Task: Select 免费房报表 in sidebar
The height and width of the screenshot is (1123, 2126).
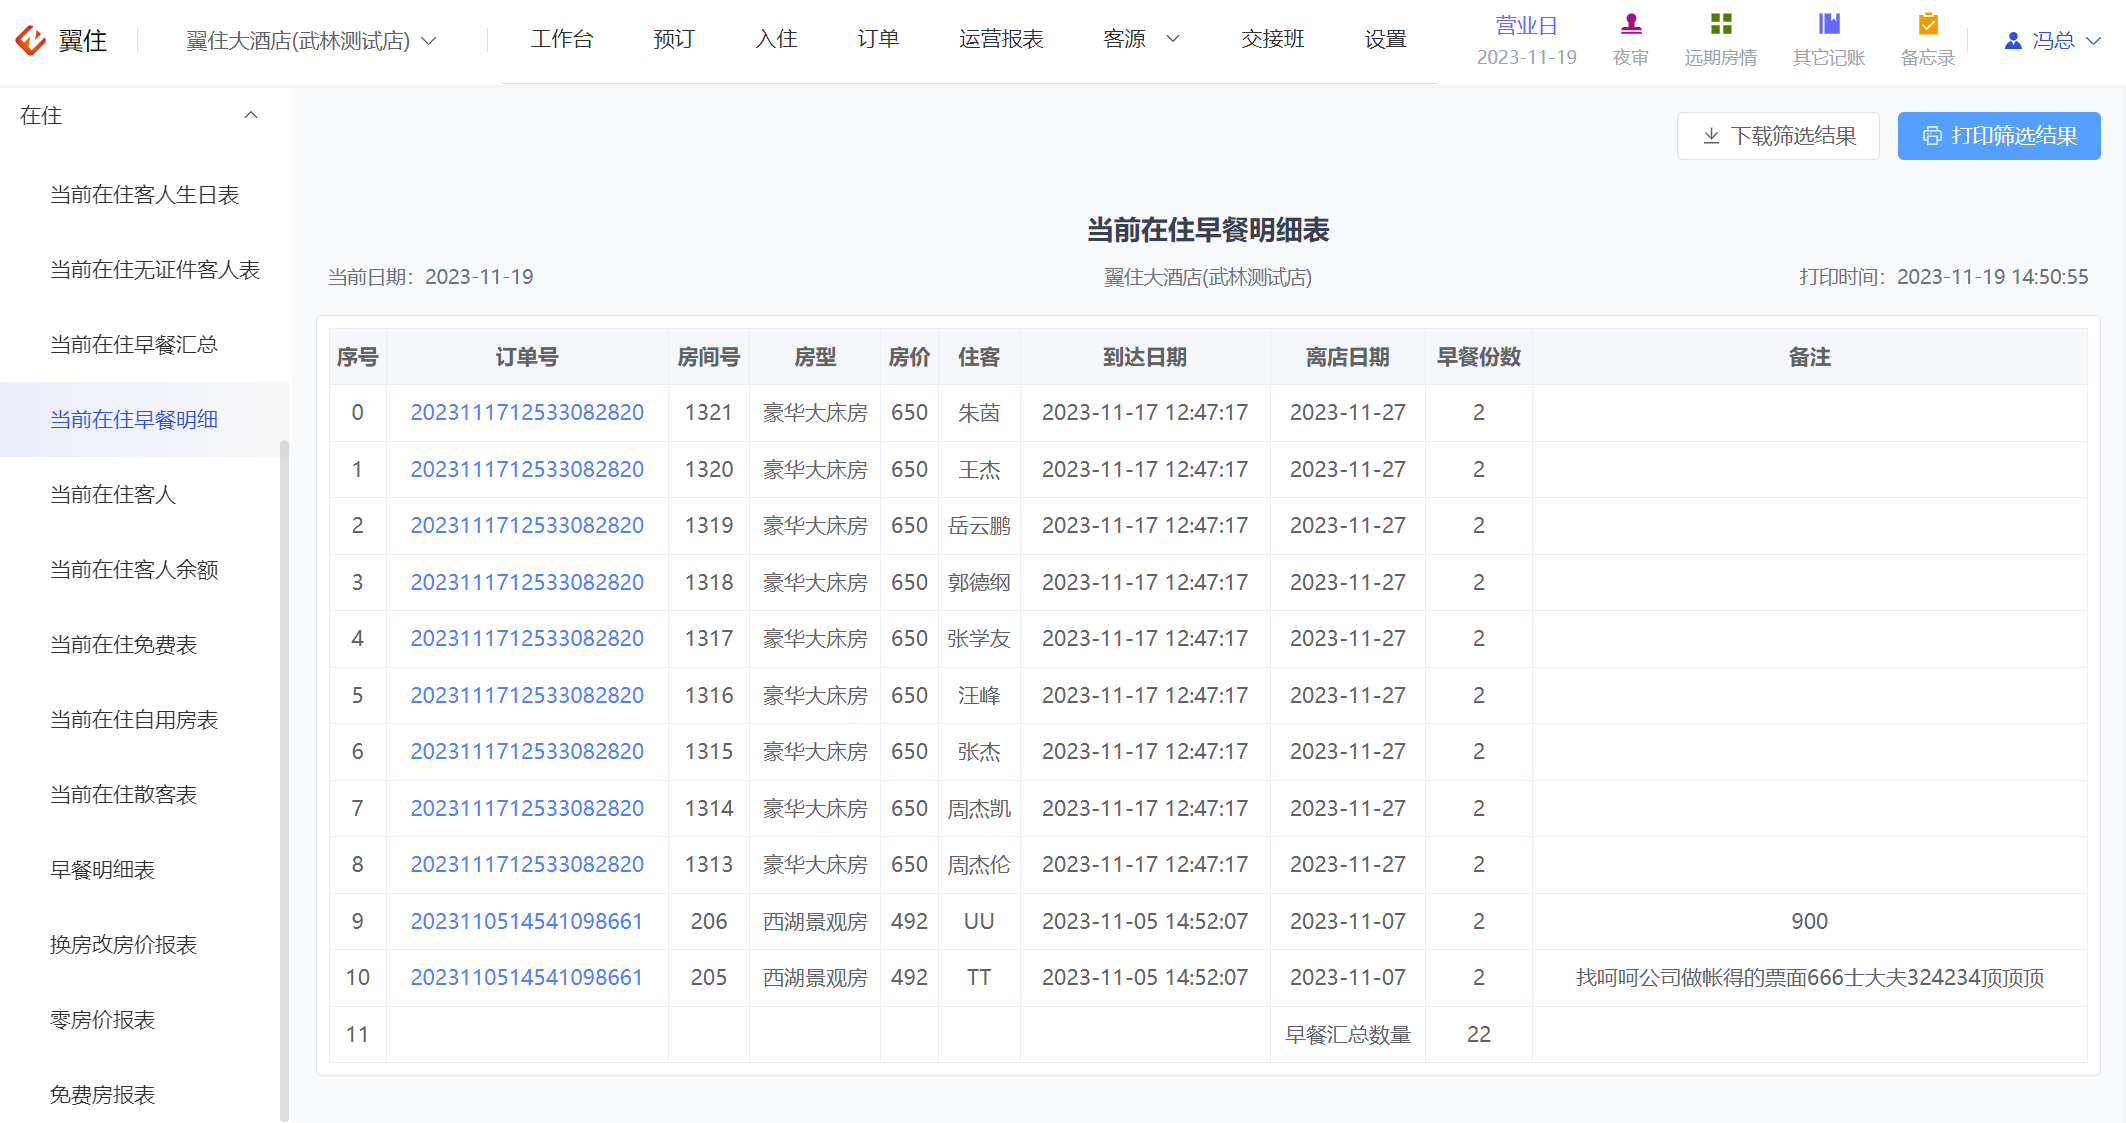Action: coord(145,1095)
